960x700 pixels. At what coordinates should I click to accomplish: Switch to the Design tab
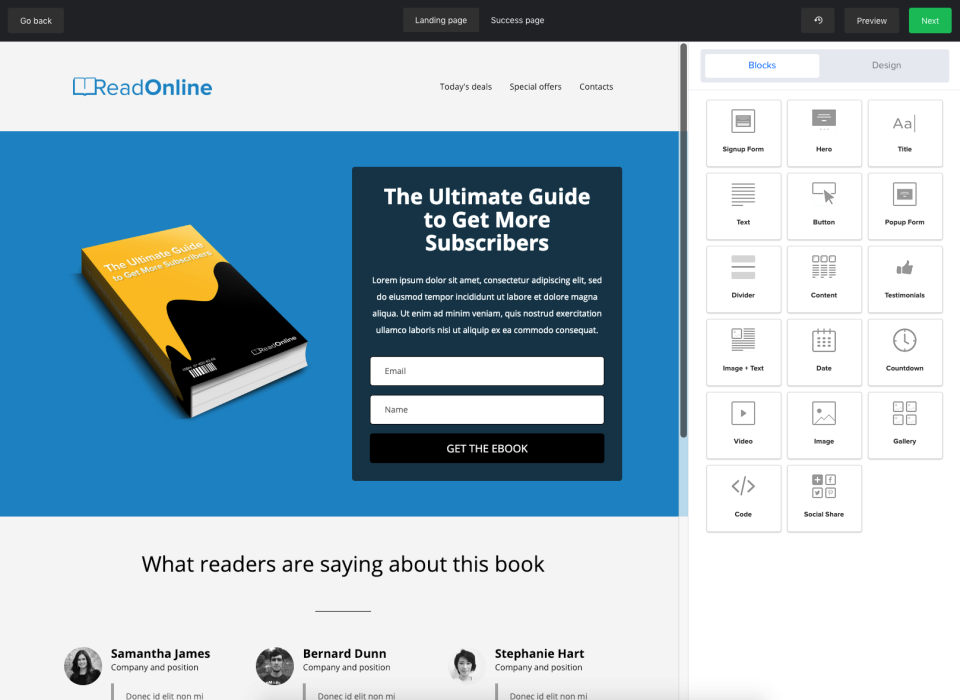pyautogui.click(x=884, y=64)
